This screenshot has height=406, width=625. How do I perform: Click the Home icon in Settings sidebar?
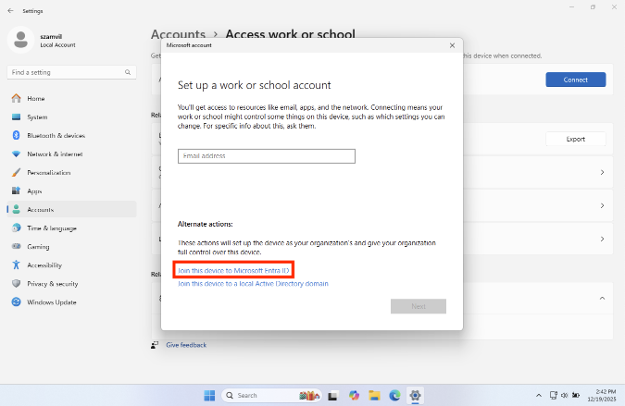click(16, 98)
